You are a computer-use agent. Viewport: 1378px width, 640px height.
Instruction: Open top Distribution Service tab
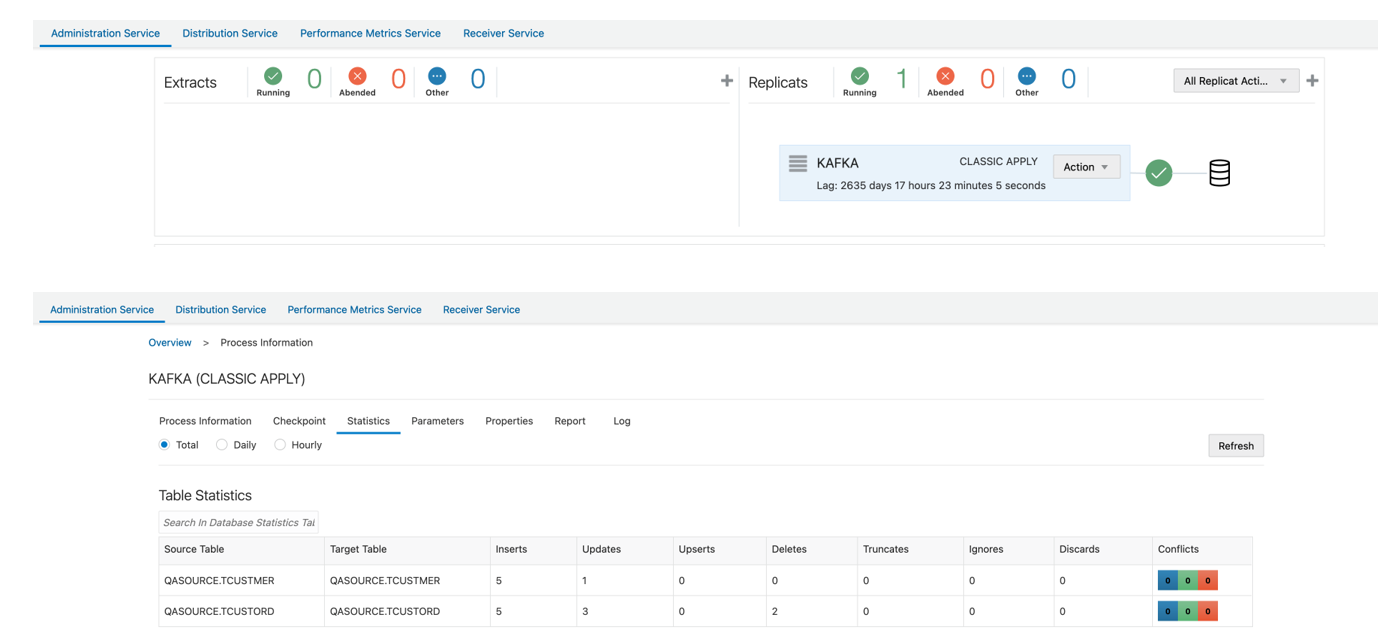pos(230,33)
